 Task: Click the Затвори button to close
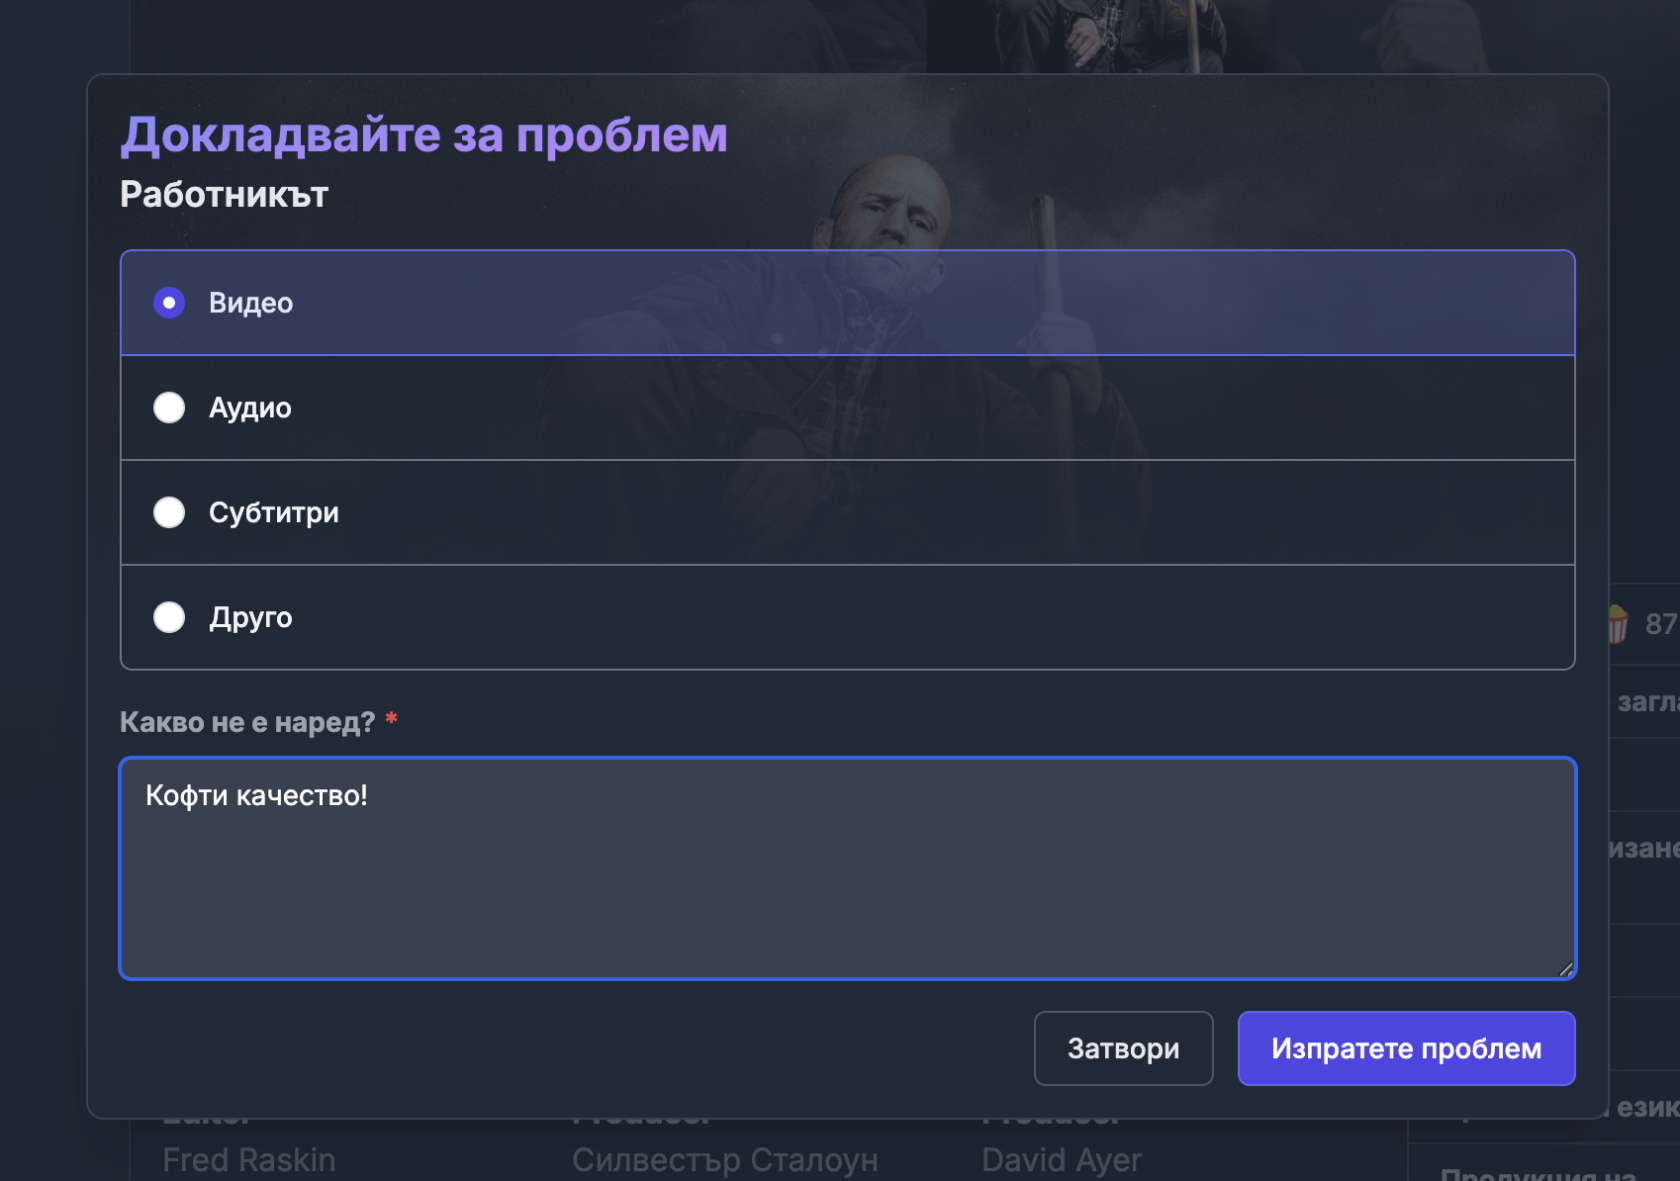tap(1123, 1048)
